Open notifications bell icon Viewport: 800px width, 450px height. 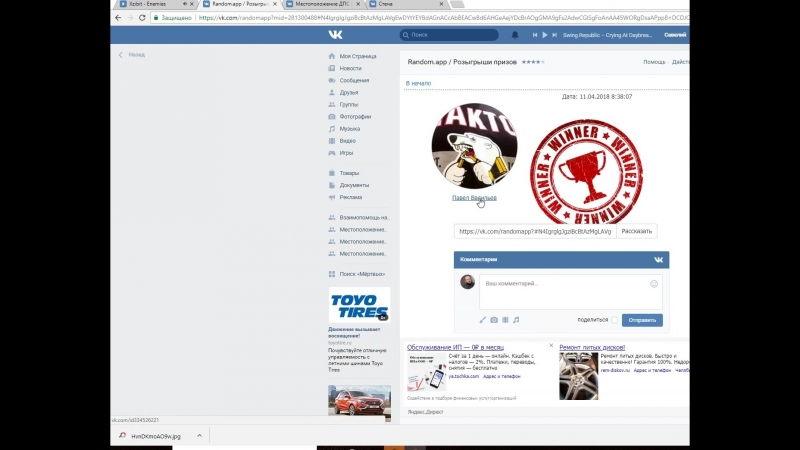click(515, 35)
